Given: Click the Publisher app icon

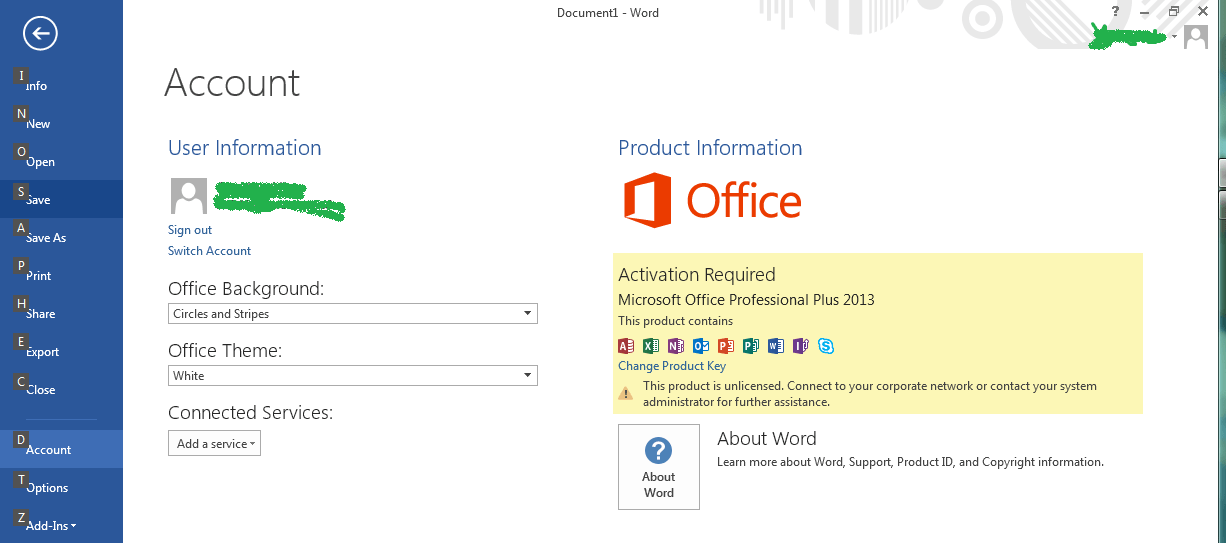Looking at the screenshot, I should pyautogui.click(x=751, y=346).
